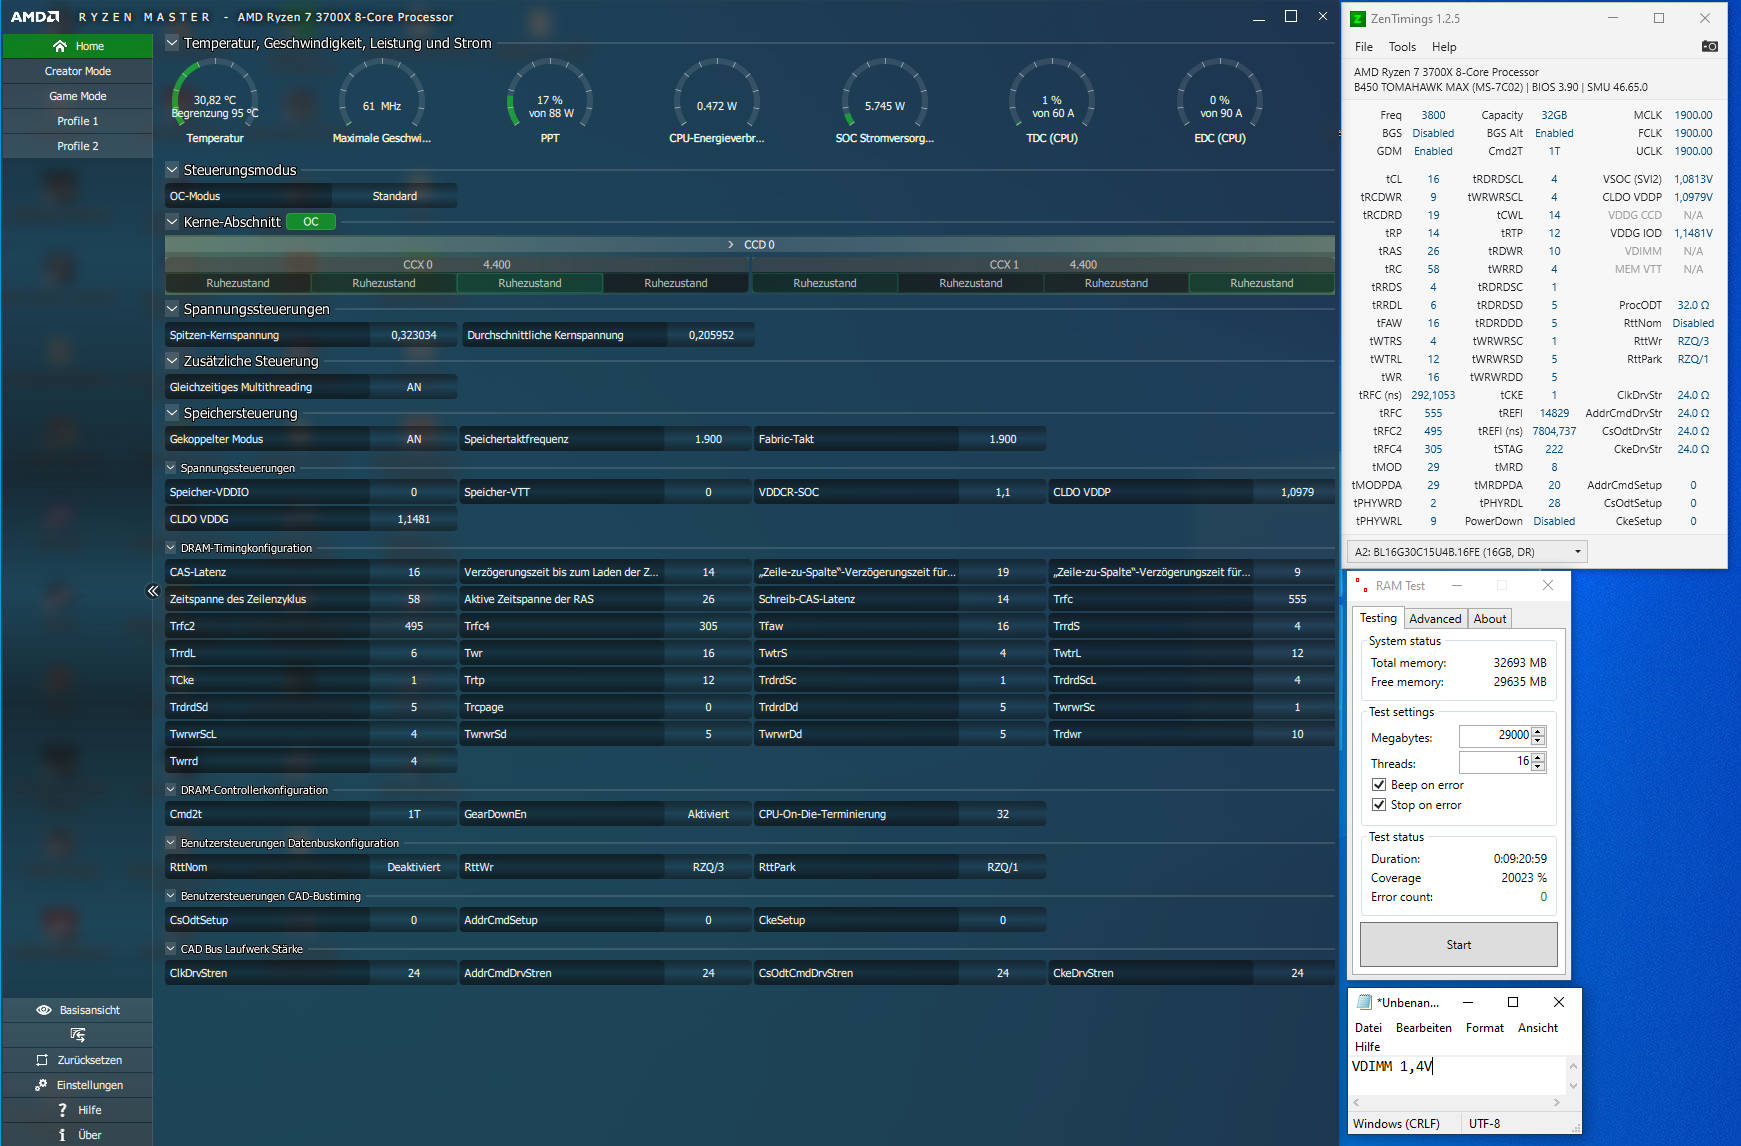
Task: Click the GearDownEn value Aktiviert
Action: pyautogui.click(x=708, y=814)
